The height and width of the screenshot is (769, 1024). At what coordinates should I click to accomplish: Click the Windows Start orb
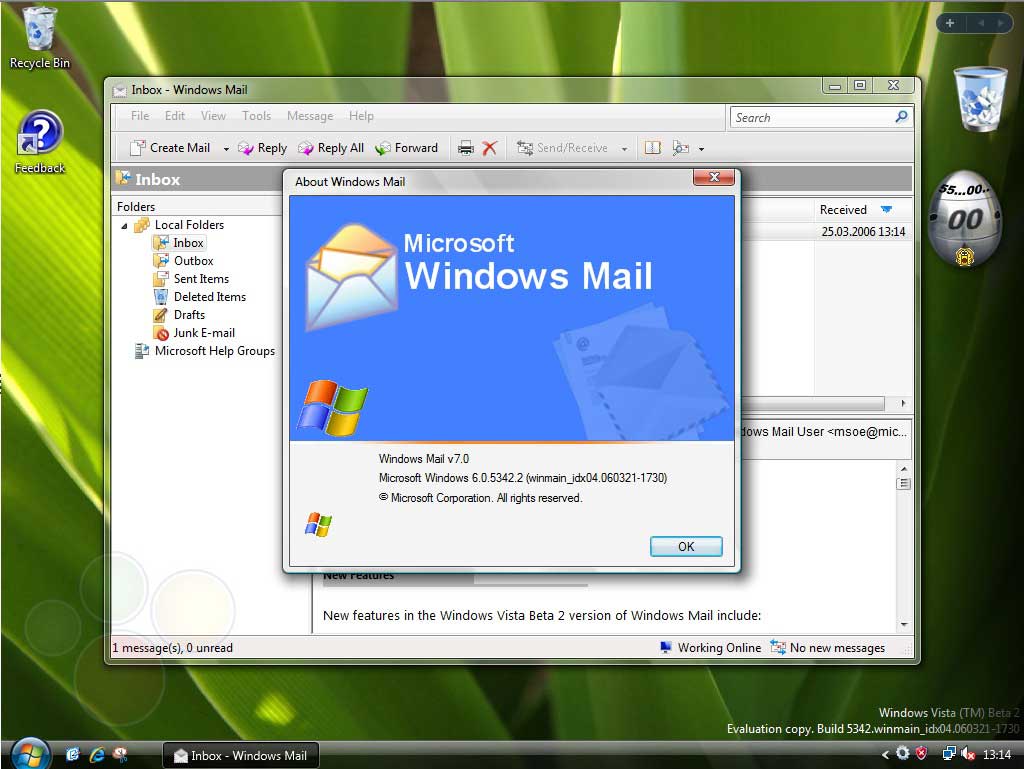pos(30,753)
